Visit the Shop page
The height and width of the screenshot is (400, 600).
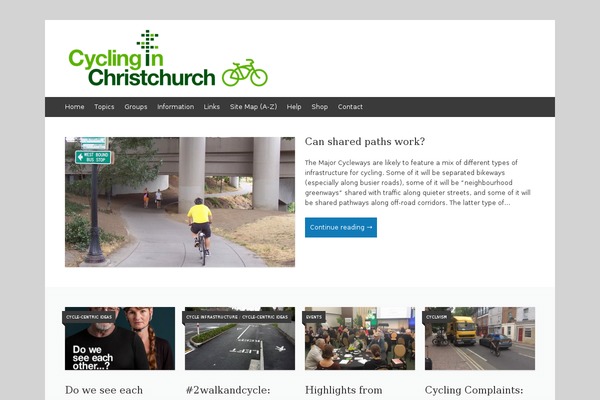tap(320, 107)
